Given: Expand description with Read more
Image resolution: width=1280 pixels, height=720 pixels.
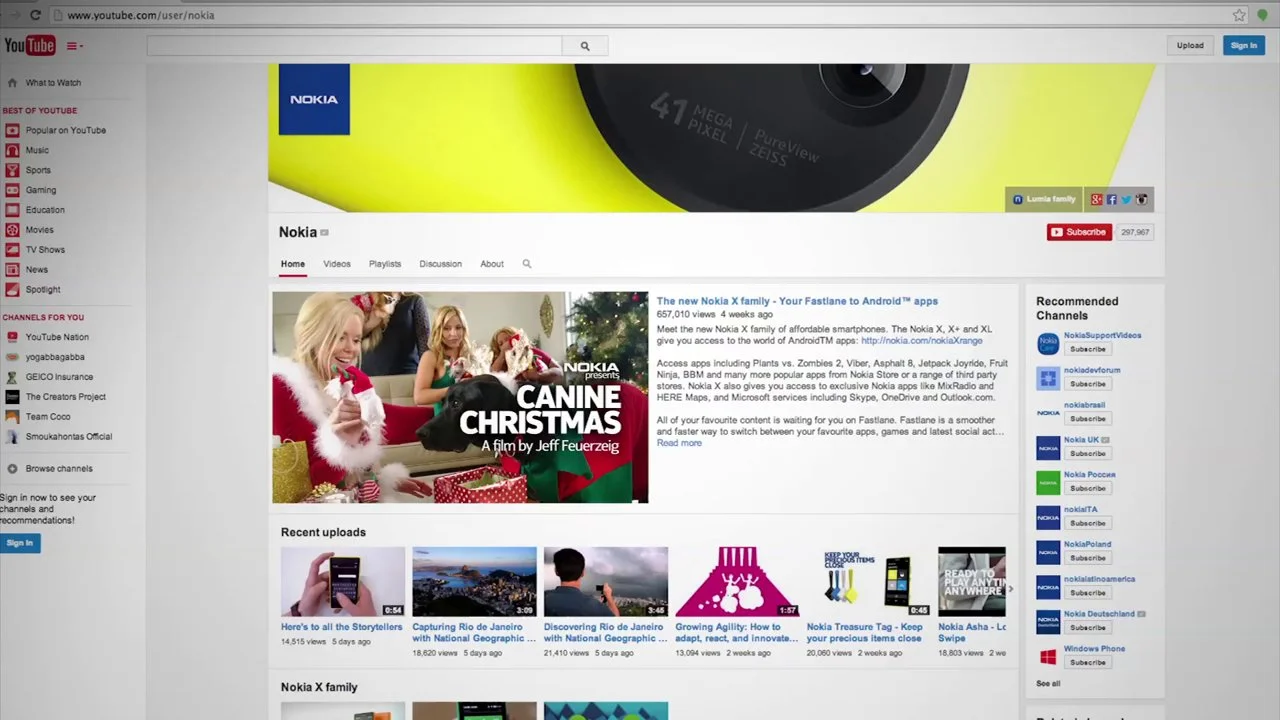Looking at the screenshot, I should click(679, 443).
